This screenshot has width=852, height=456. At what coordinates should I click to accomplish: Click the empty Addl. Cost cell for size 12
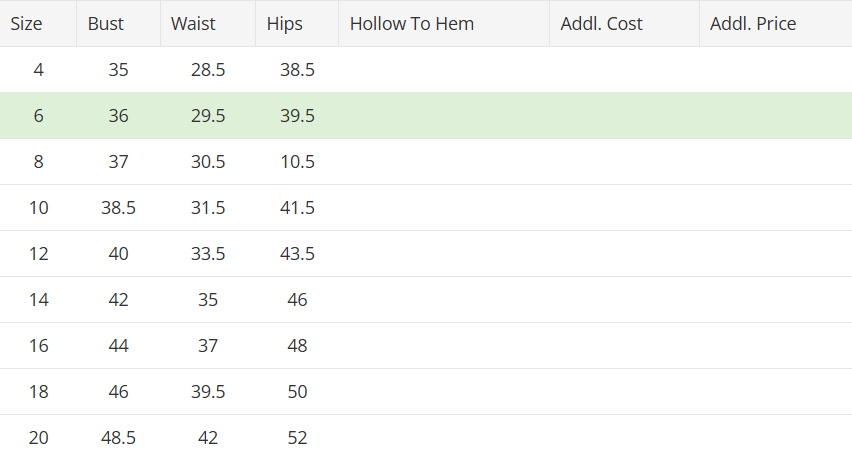point(624,254)
